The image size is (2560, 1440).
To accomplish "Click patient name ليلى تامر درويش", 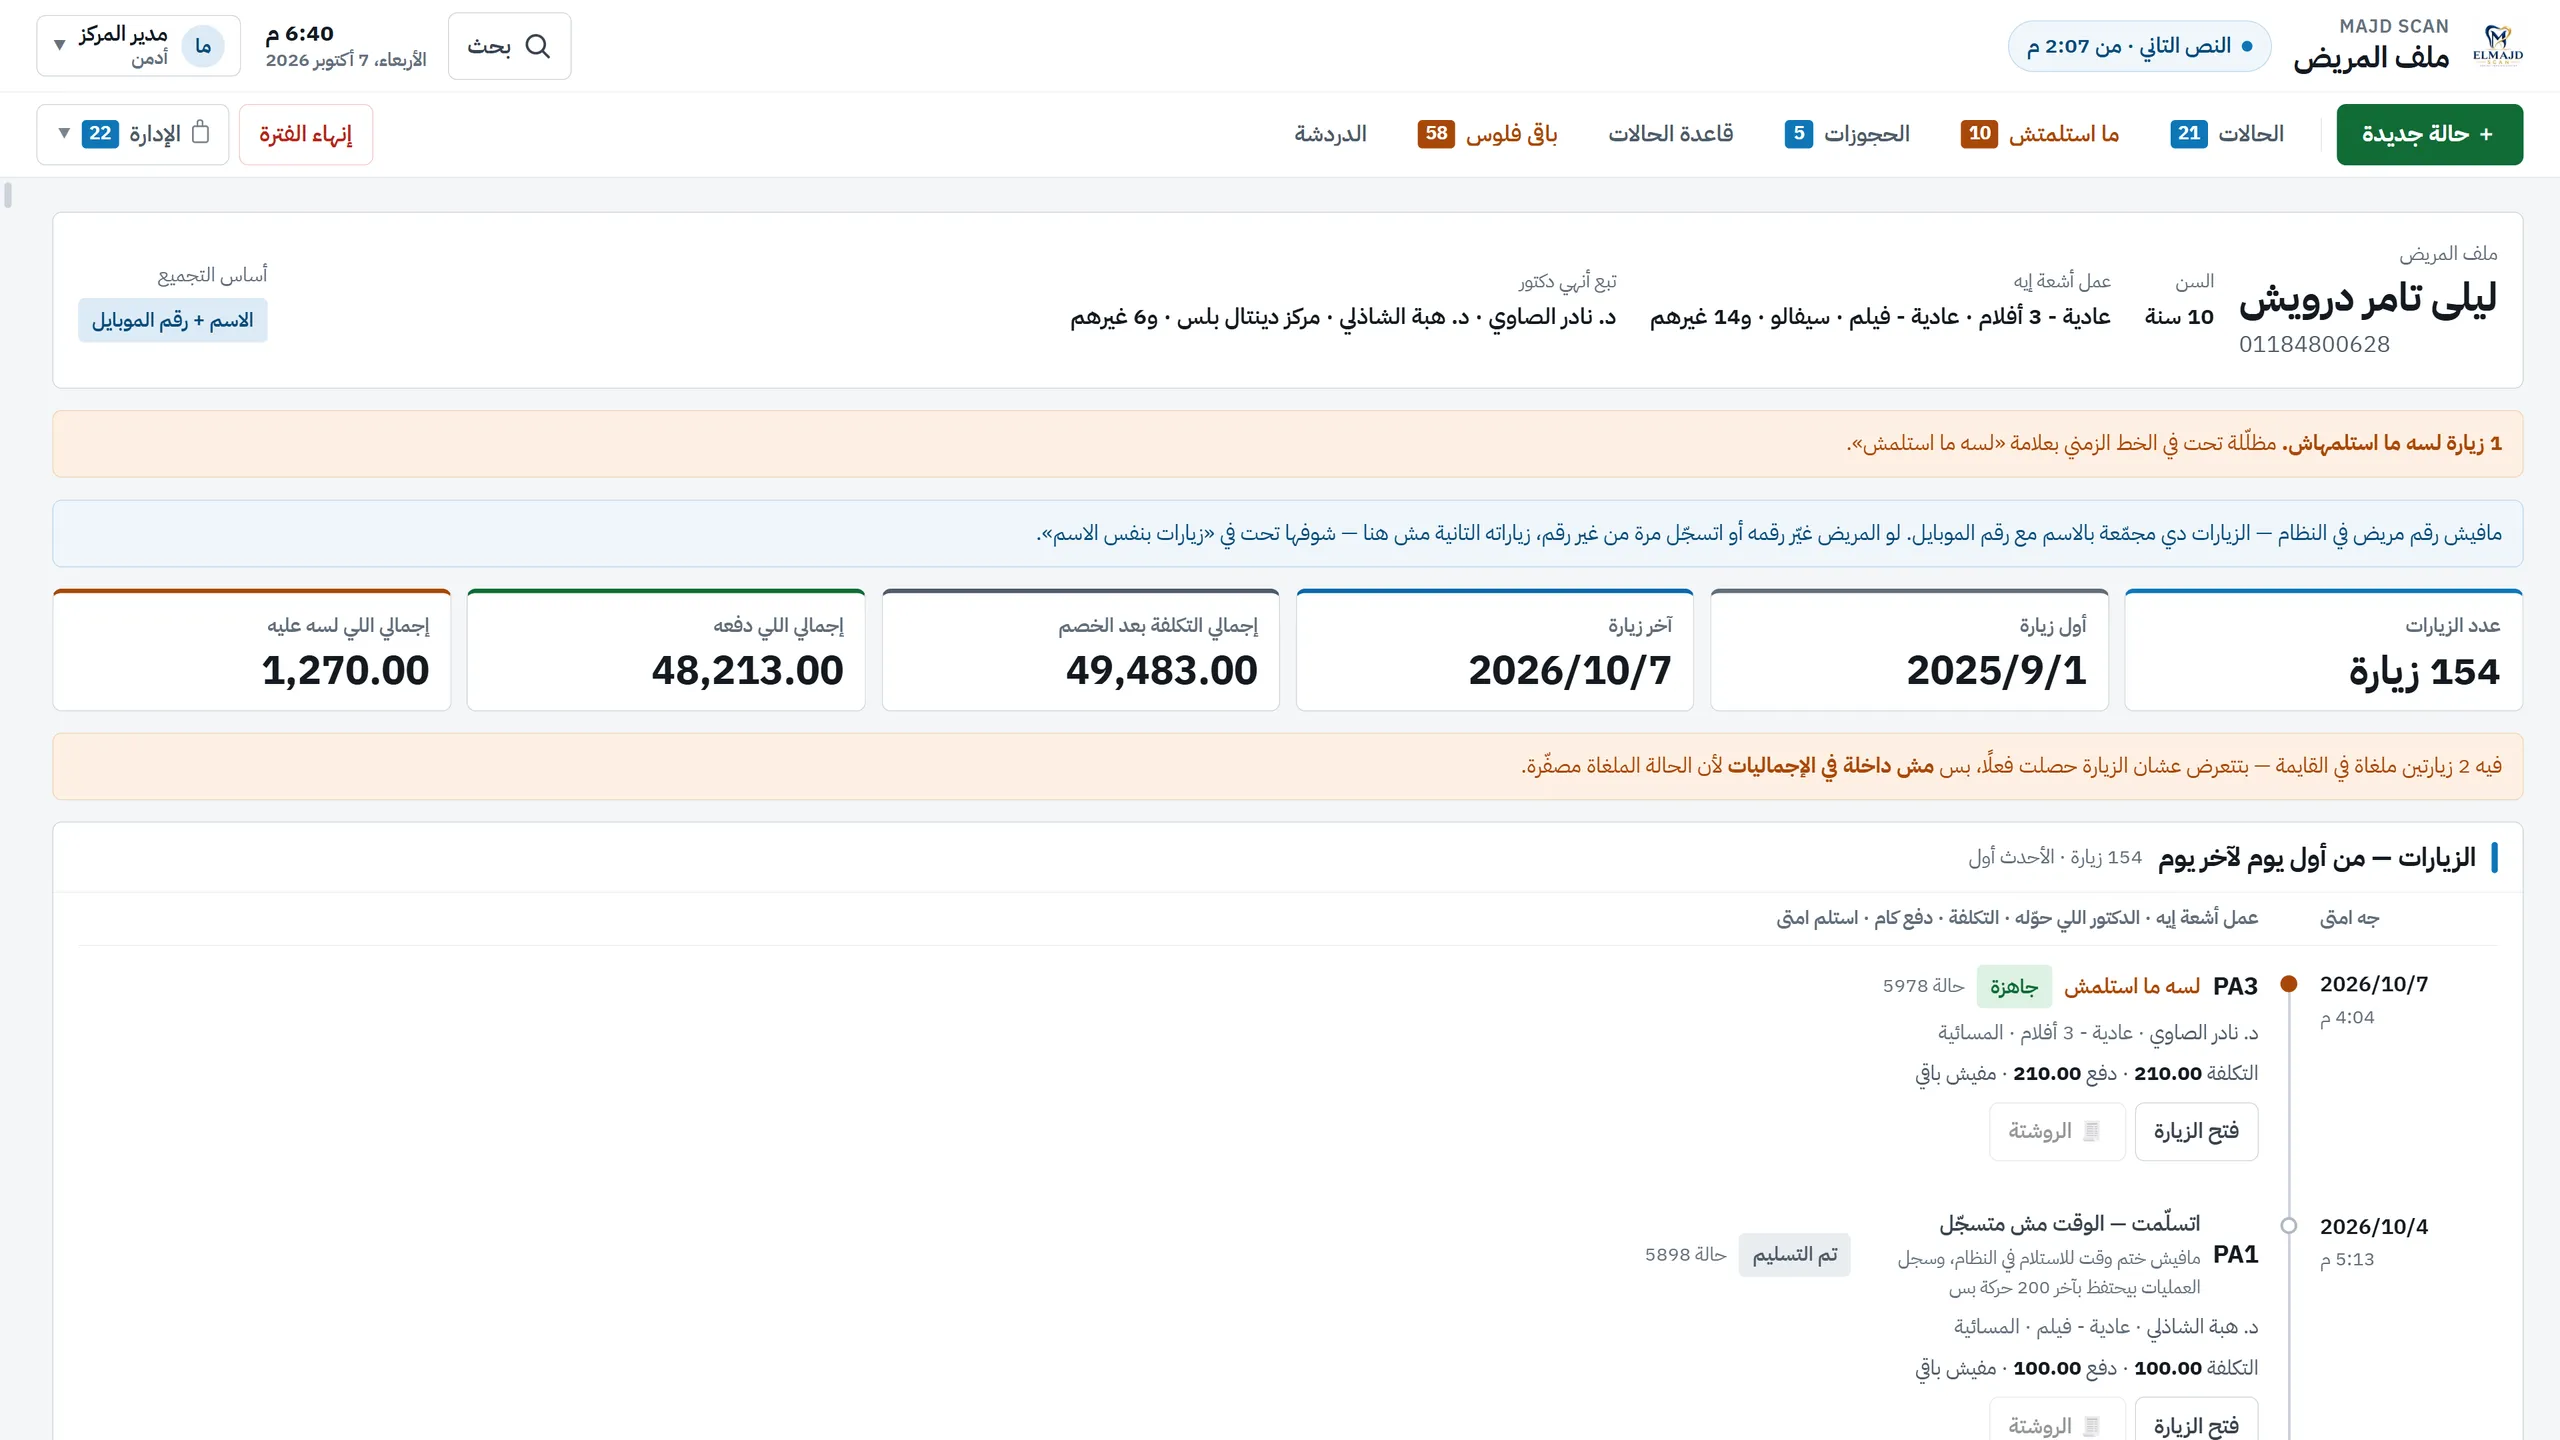I will coord(2367,298).
